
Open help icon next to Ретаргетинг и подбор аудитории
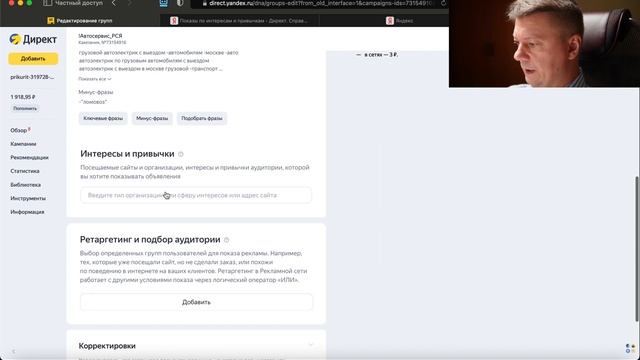(227, 240)
